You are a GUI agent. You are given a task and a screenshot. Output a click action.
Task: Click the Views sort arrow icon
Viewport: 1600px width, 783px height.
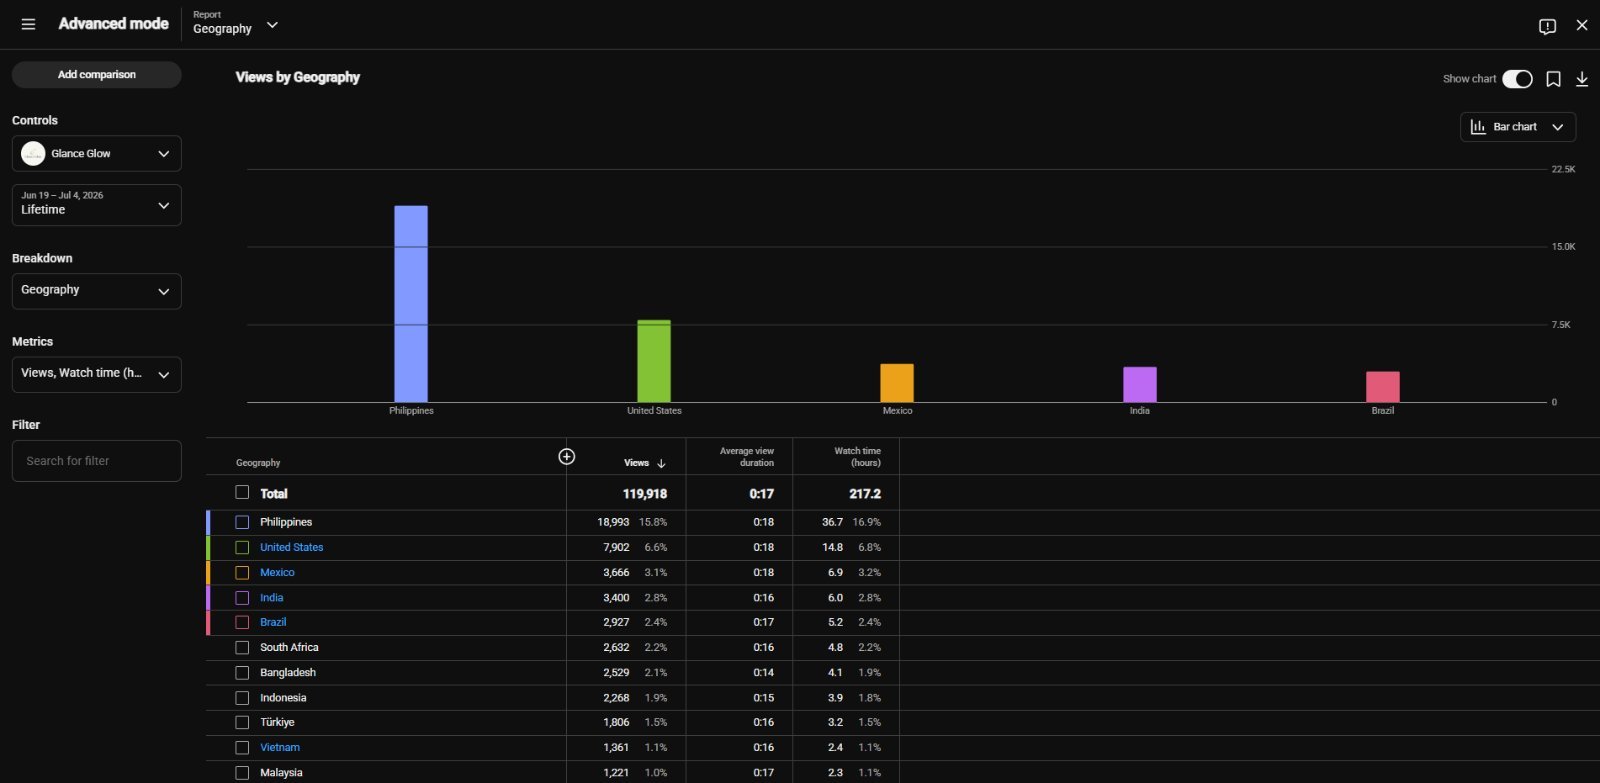[661, 463]
